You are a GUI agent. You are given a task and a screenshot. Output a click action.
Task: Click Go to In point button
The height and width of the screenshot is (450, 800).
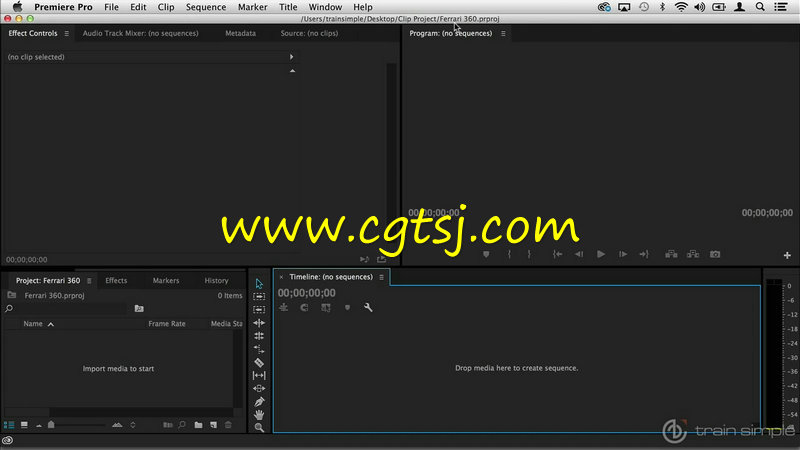coord(558,254)
